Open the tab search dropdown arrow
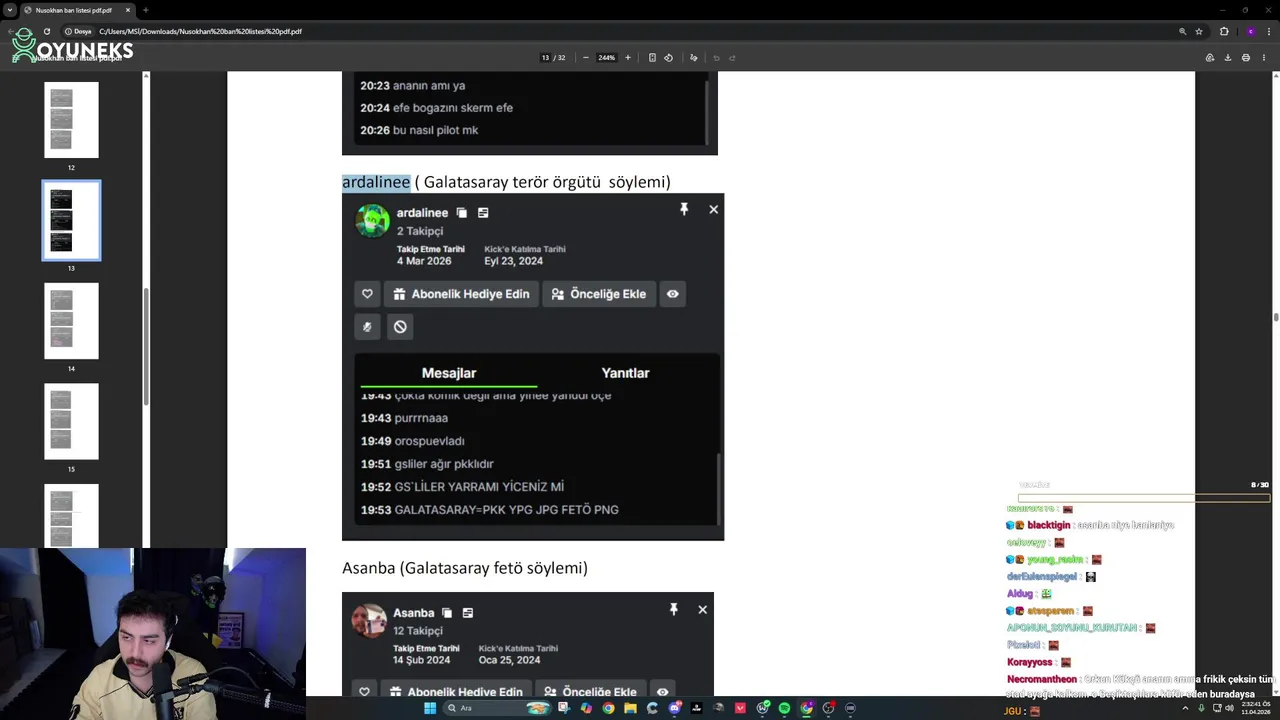1280x720 pixels. tap(10, 10)
